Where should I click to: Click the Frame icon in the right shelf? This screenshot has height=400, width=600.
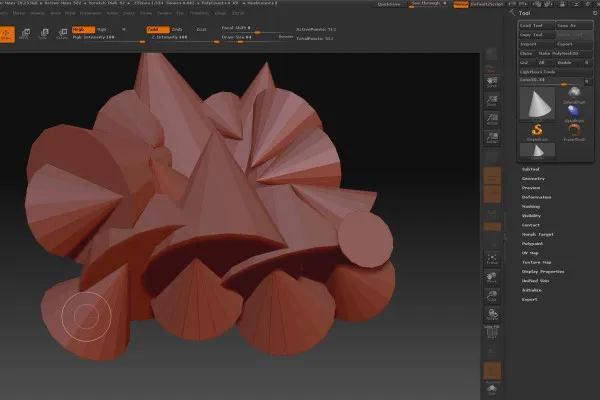(x=492, y=259)
